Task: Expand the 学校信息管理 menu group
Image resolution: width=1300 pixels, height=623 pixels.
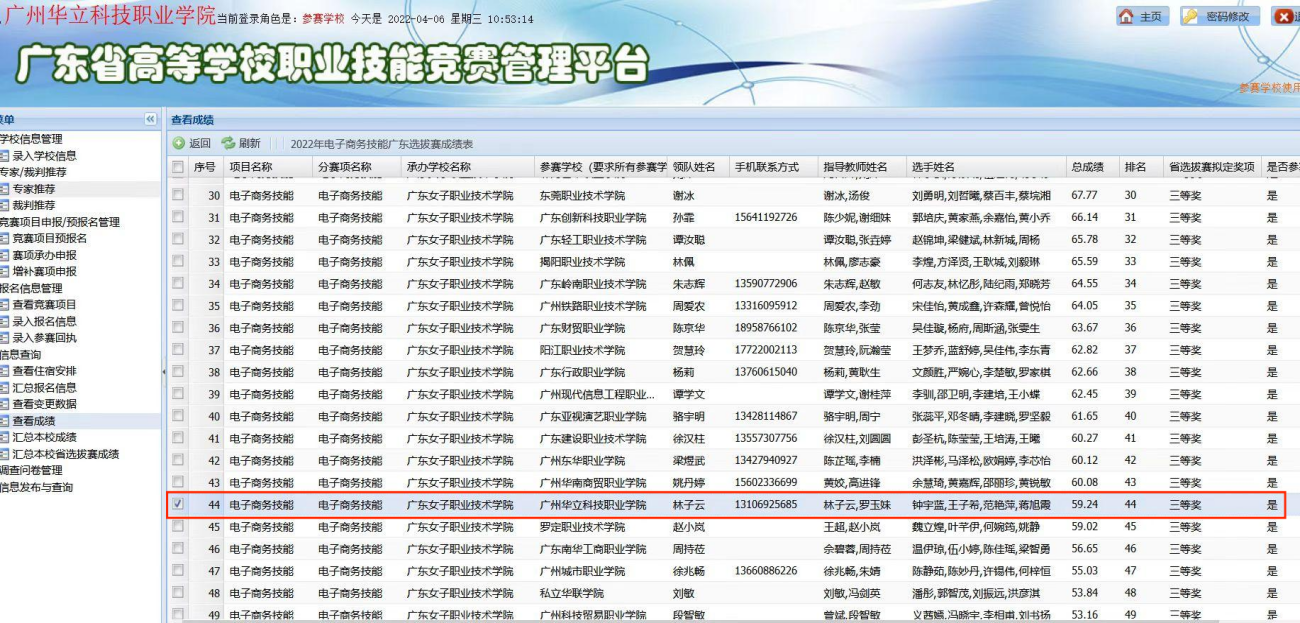Action: tap(30, 139)
